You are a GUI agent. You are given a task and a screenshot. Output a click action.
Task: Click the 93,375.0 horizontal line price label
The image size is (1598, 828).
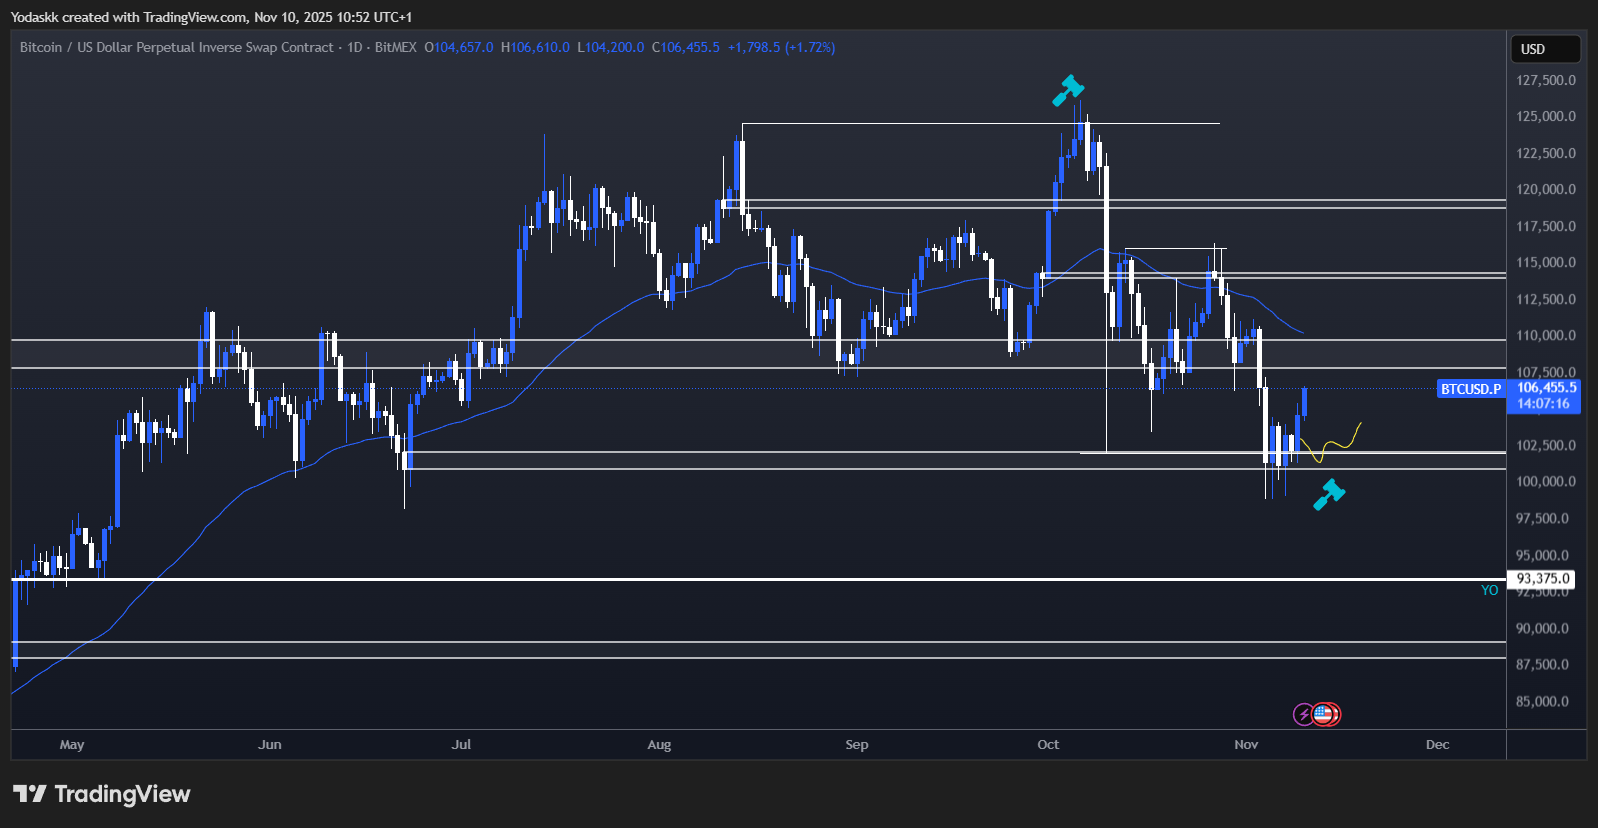1543,578
